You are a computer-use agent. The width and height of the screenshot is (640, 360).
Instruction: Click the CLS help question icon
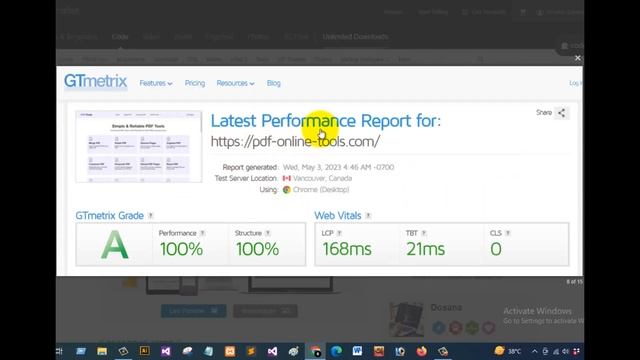(x=508, y=233)
